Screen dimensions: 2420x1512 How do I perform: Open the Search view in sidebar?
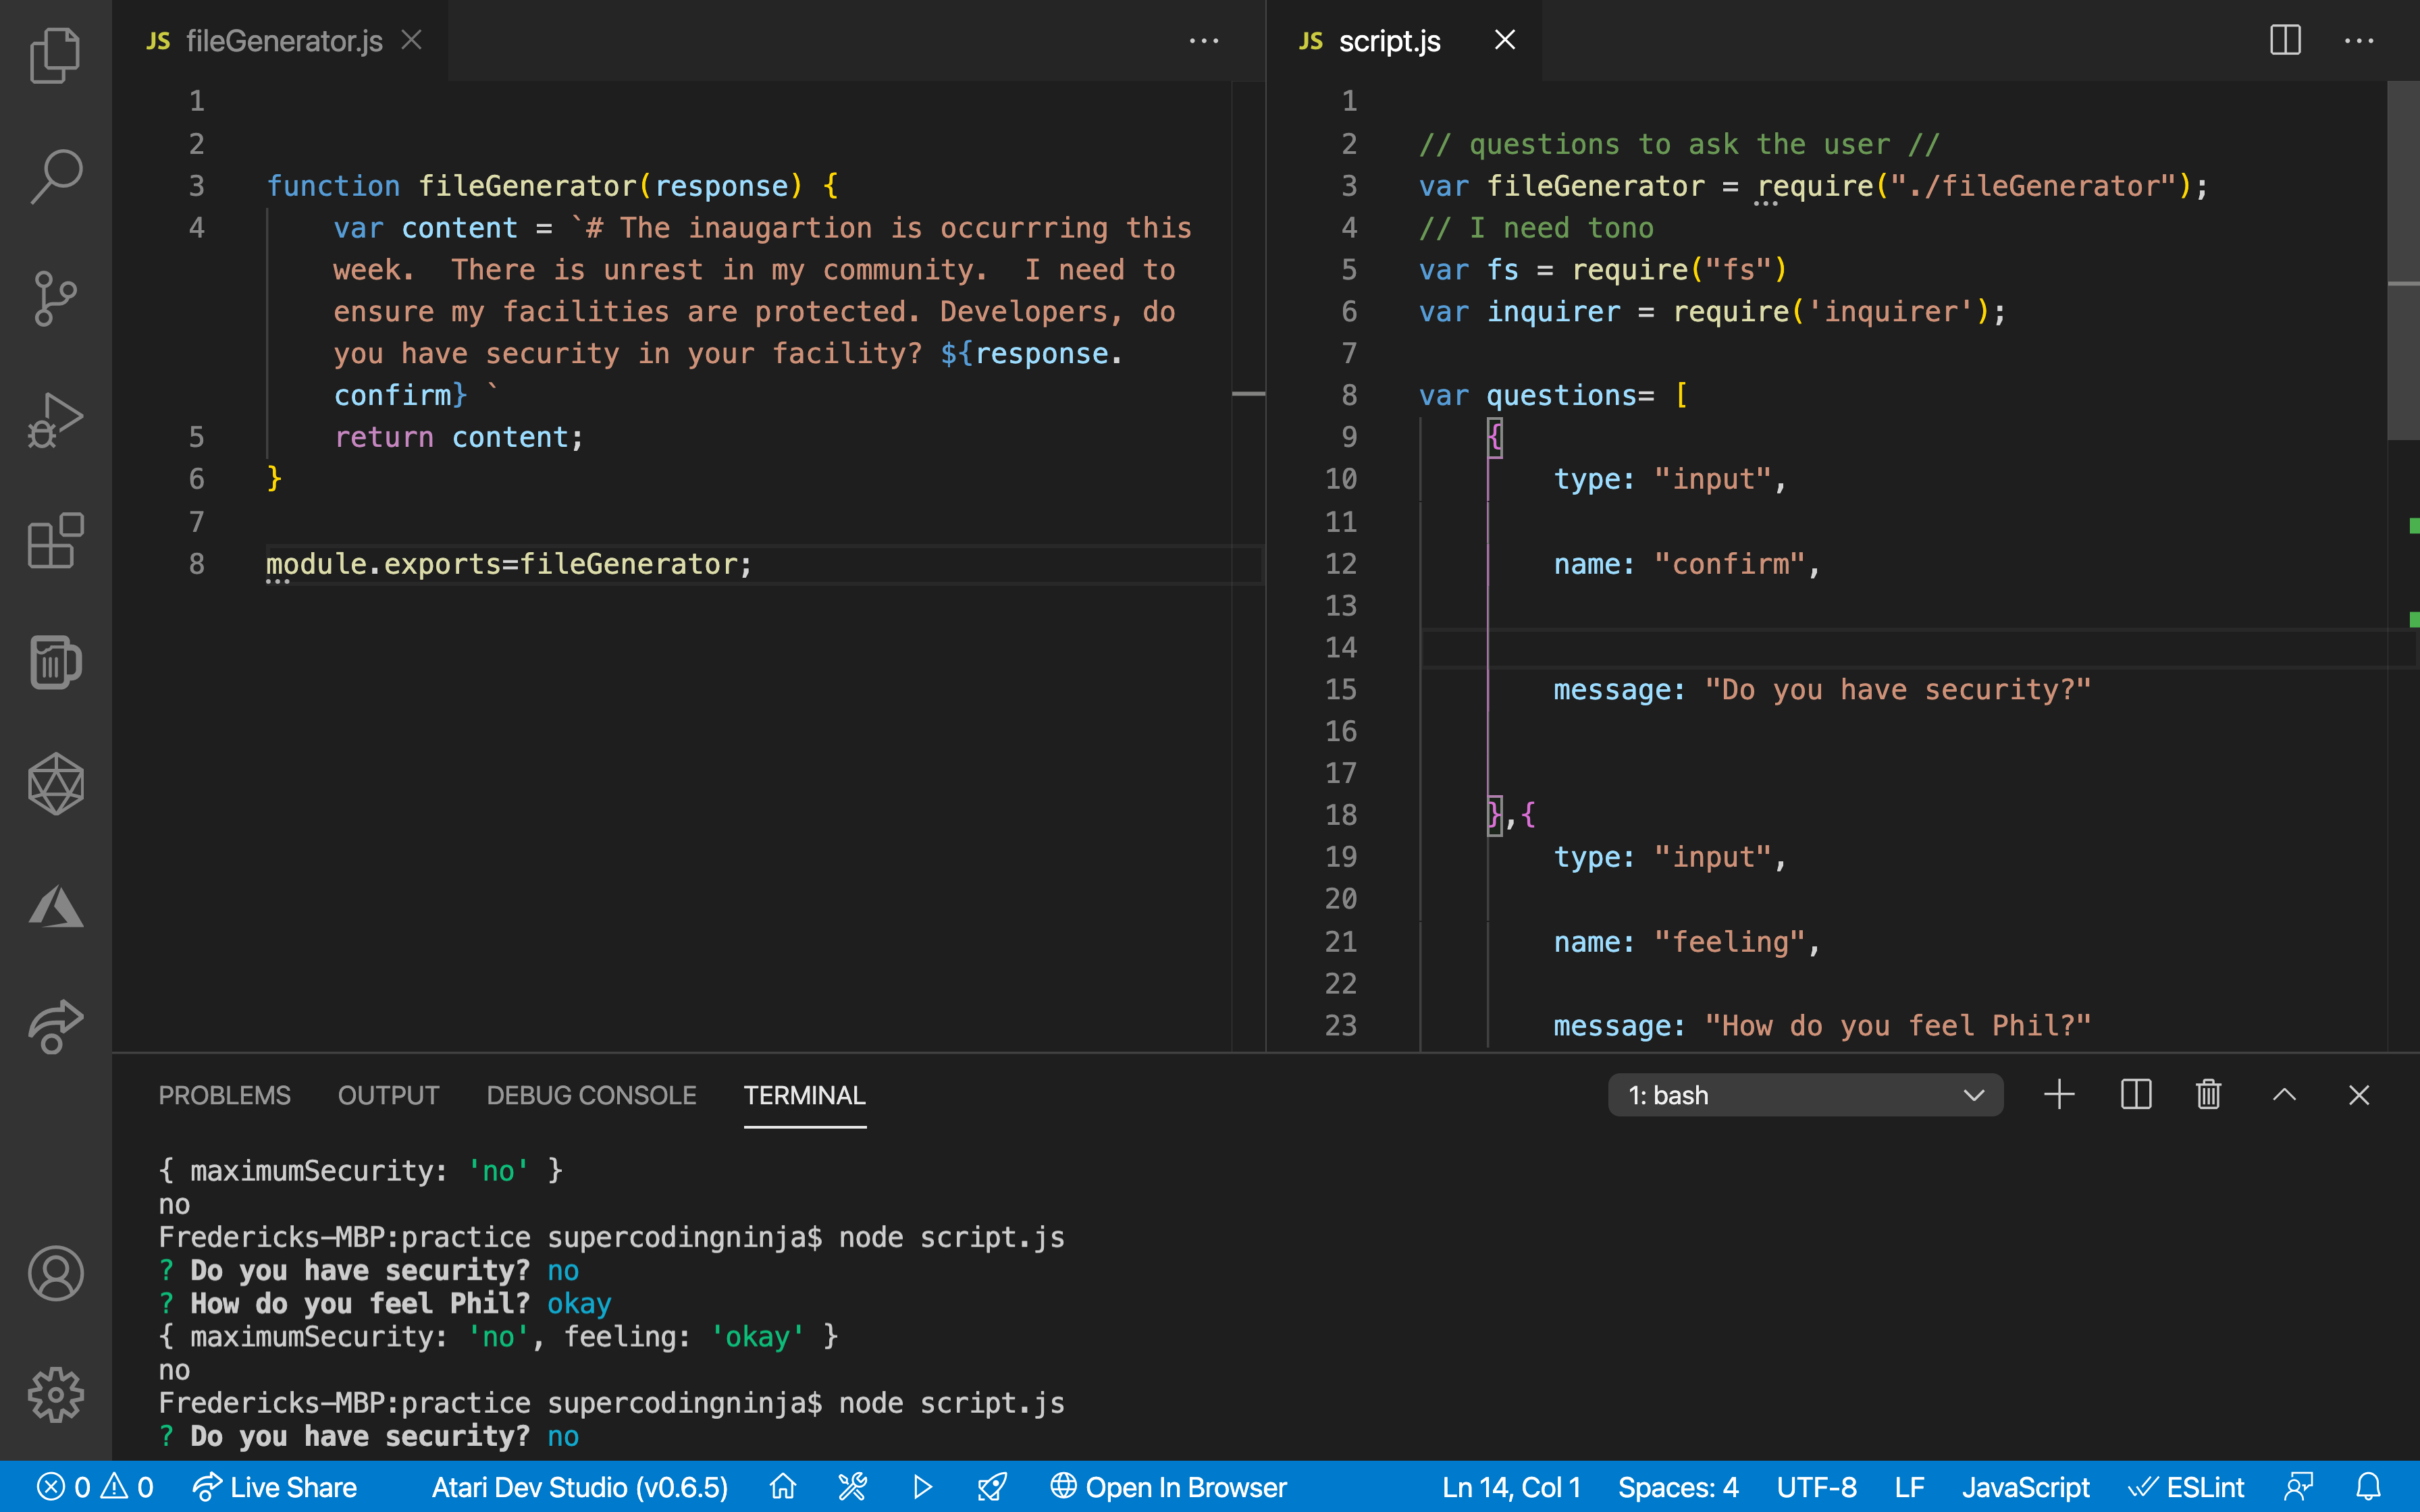click(55, 176)
